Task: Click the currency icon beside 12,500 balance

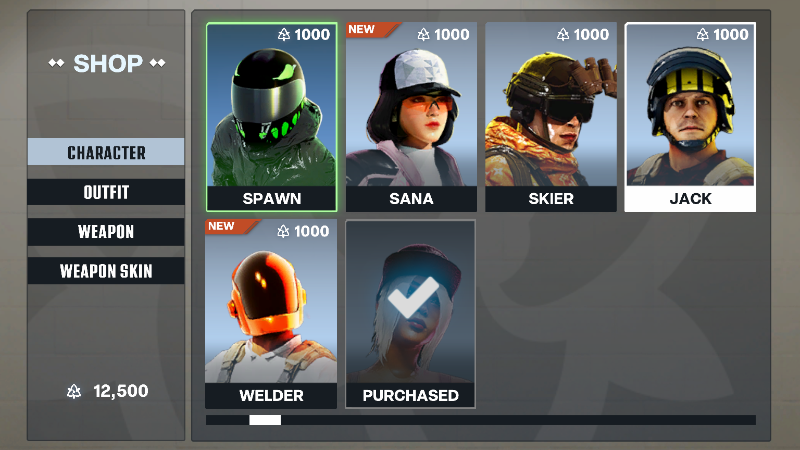Action: point(74,391)
